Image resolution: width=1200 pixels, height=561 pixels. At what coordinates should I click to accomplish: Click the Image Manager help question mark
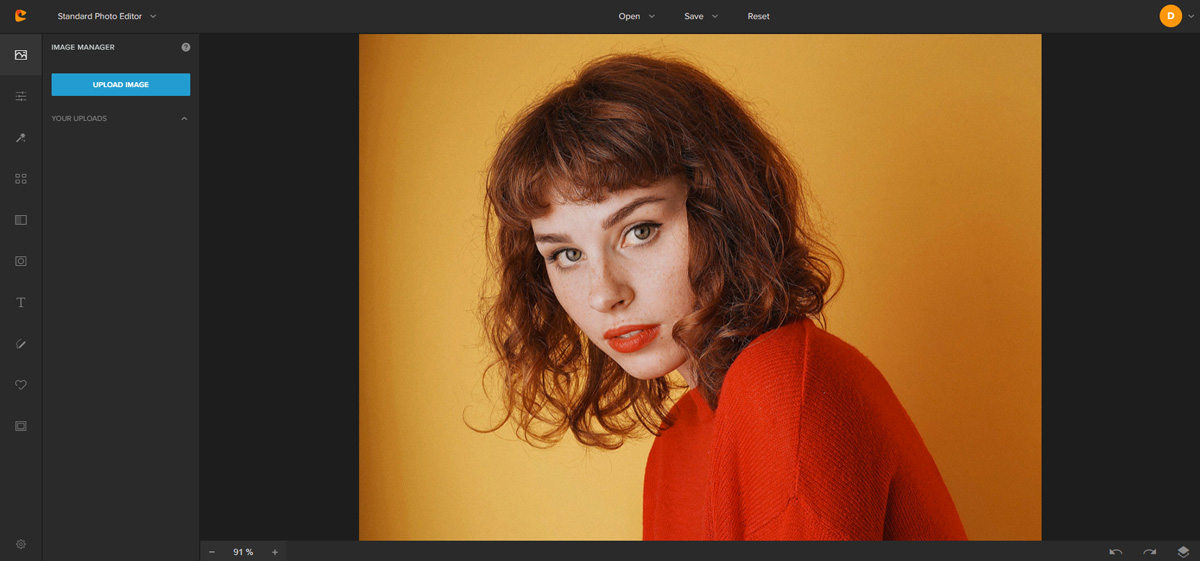(x=186, y=47)
